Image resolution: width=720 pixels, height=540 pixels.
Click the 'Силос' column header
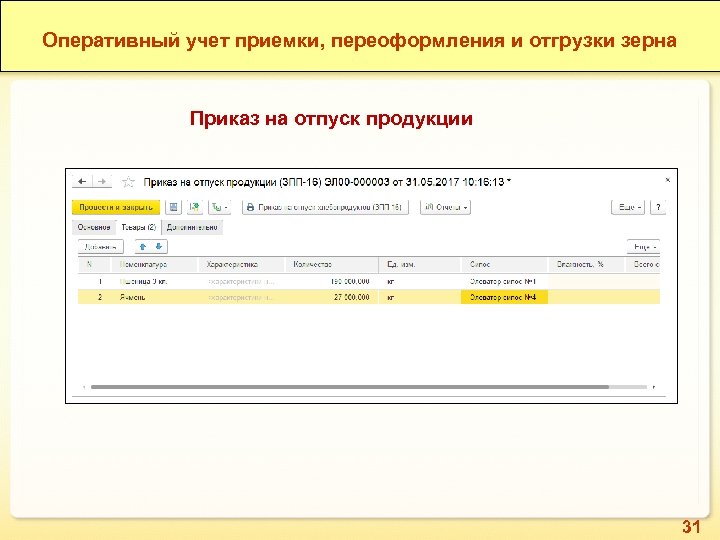coord(504,264)
